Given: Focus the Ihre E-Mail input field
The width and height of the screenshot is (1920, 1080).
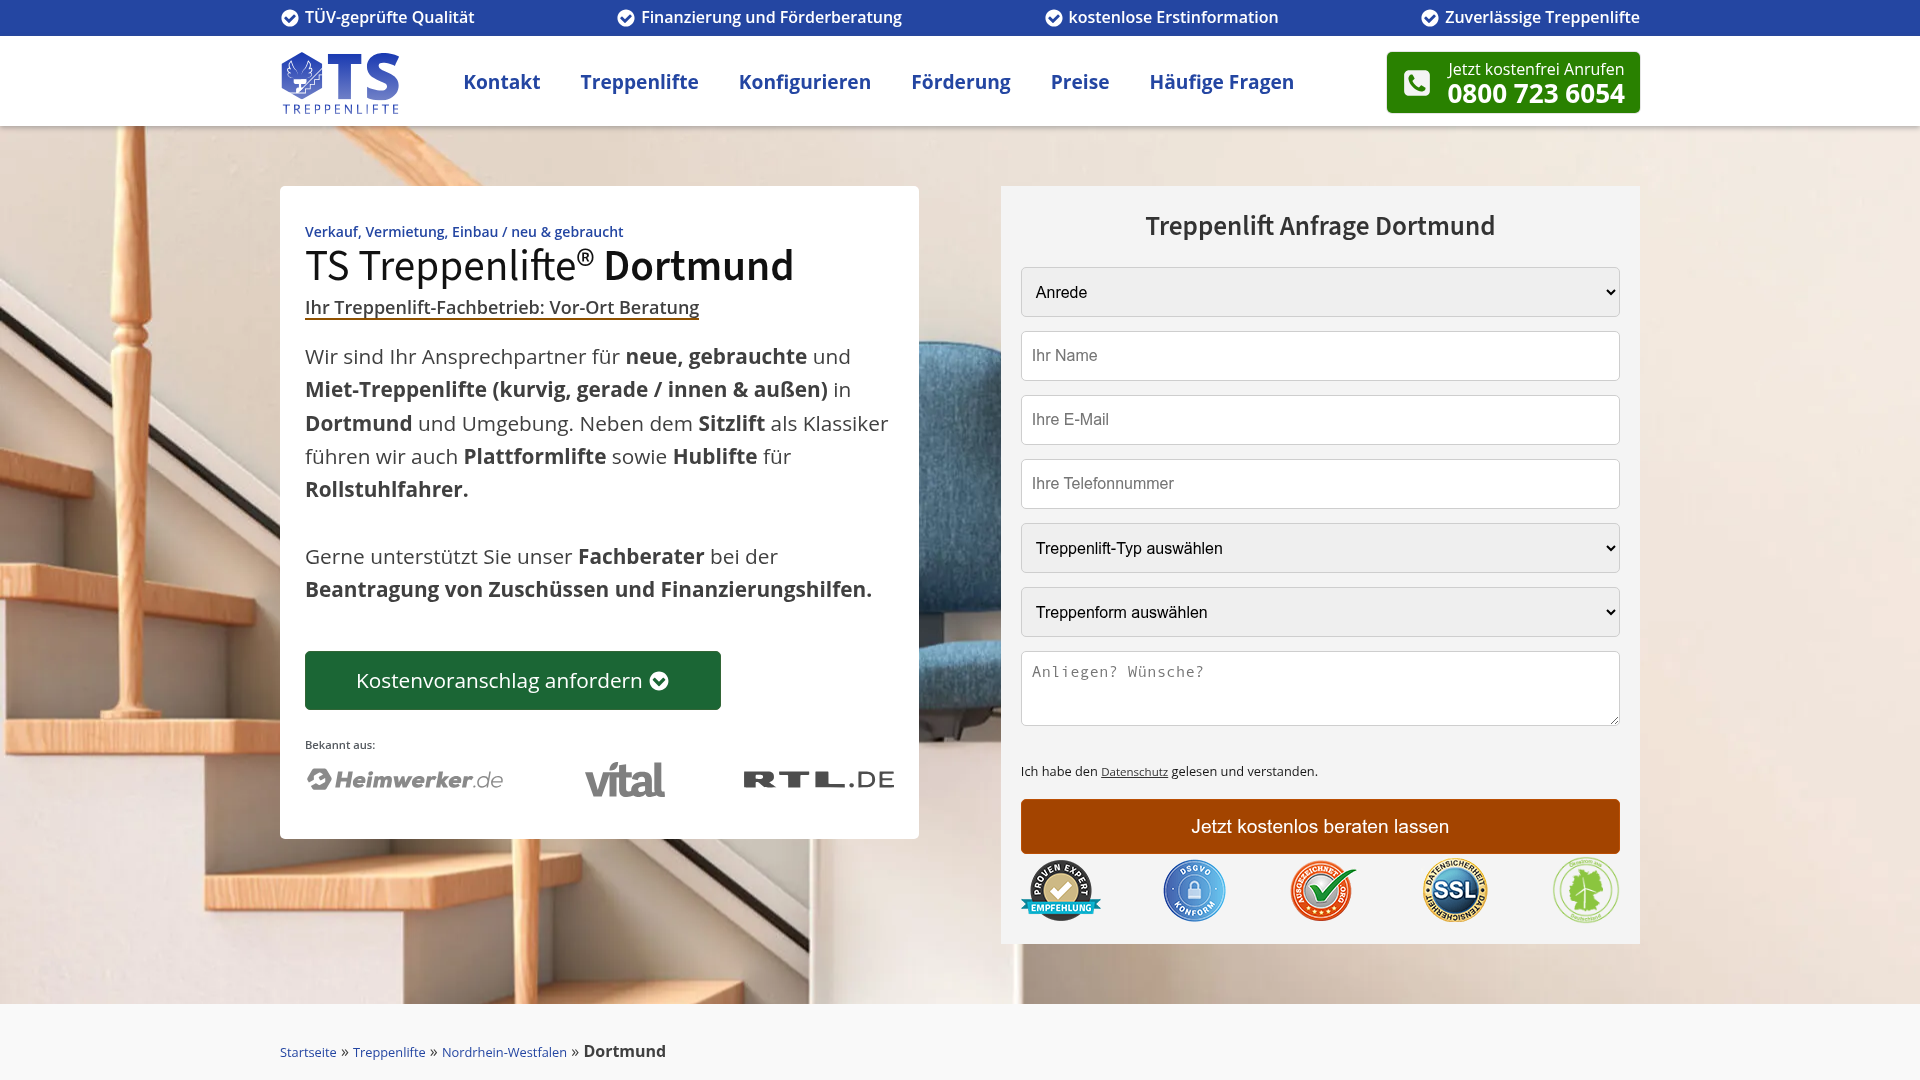Looking at the screenshot, I should point(1320,420).
